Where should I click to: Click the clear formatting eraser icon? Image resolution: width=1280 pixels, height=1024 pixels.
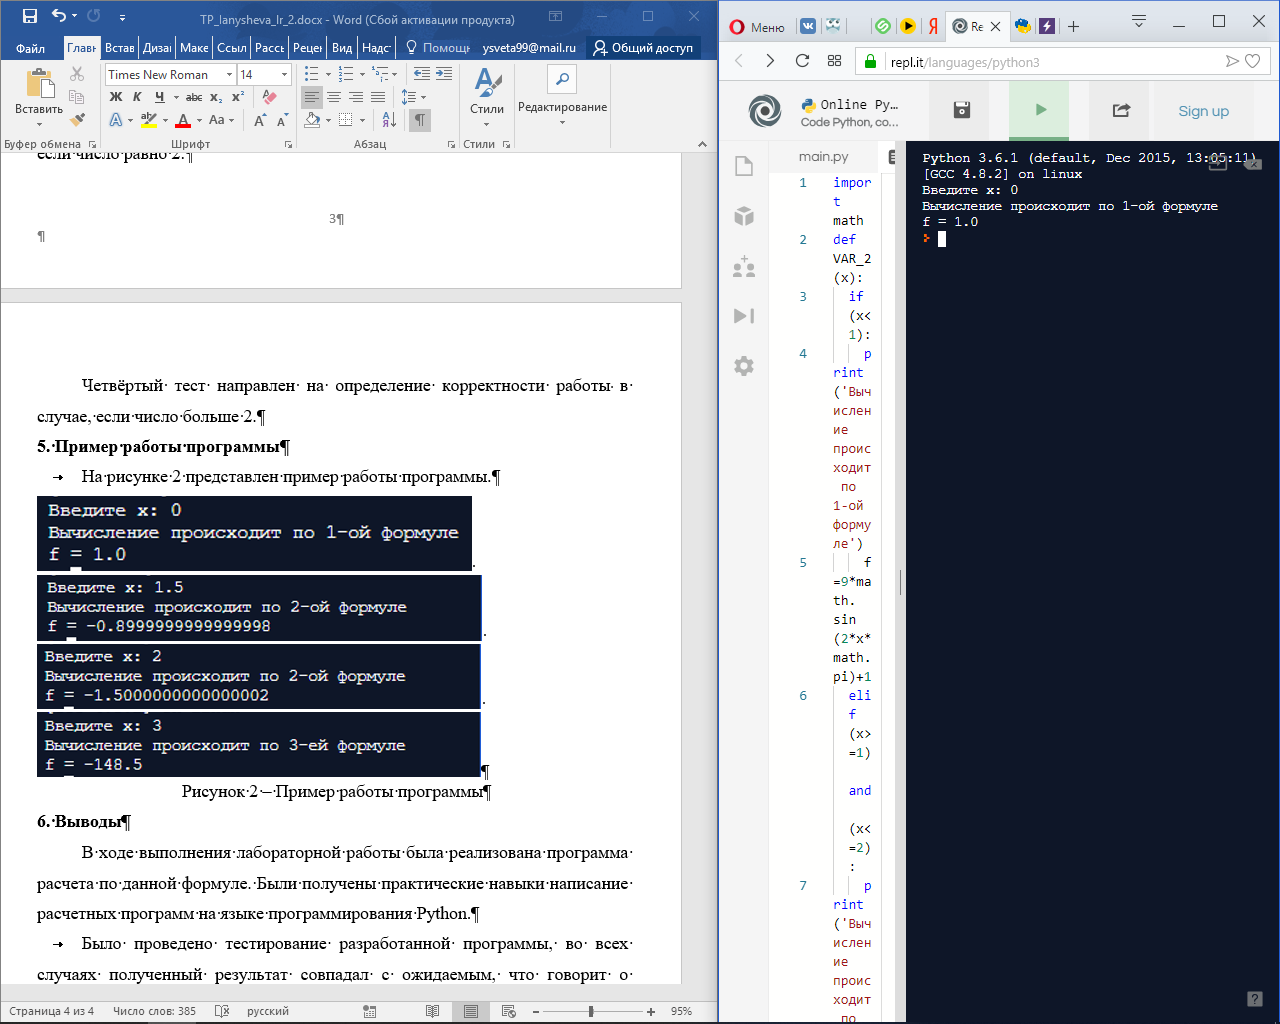[x=269, y=97]
